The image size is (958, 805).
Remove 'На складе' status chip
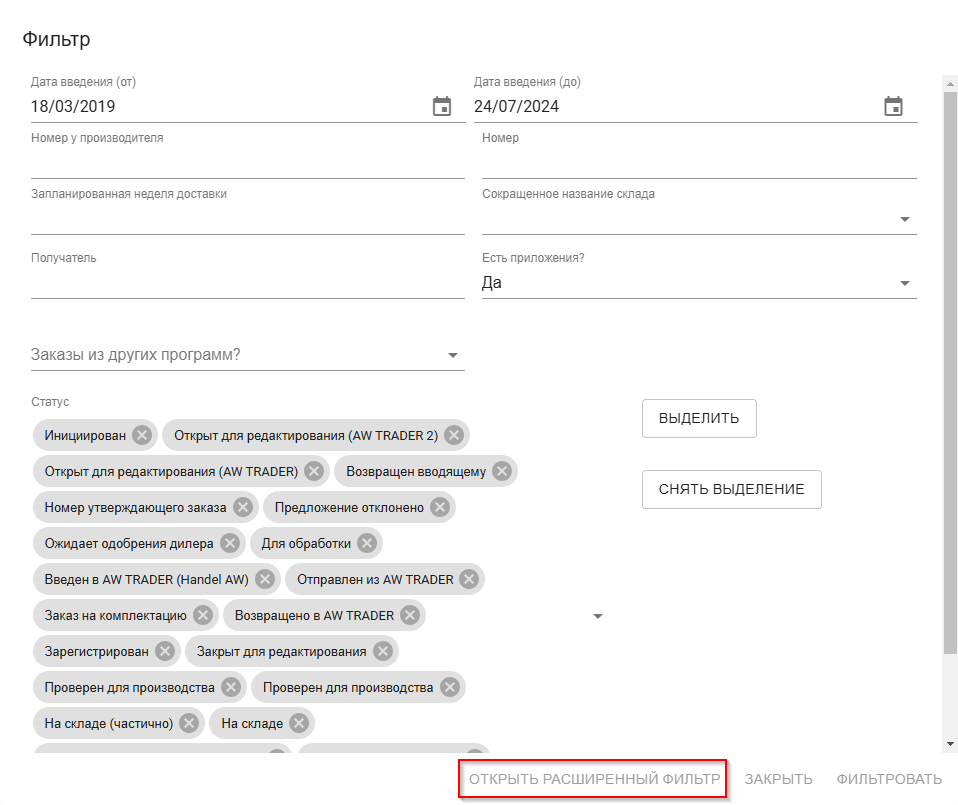[299, 723]
